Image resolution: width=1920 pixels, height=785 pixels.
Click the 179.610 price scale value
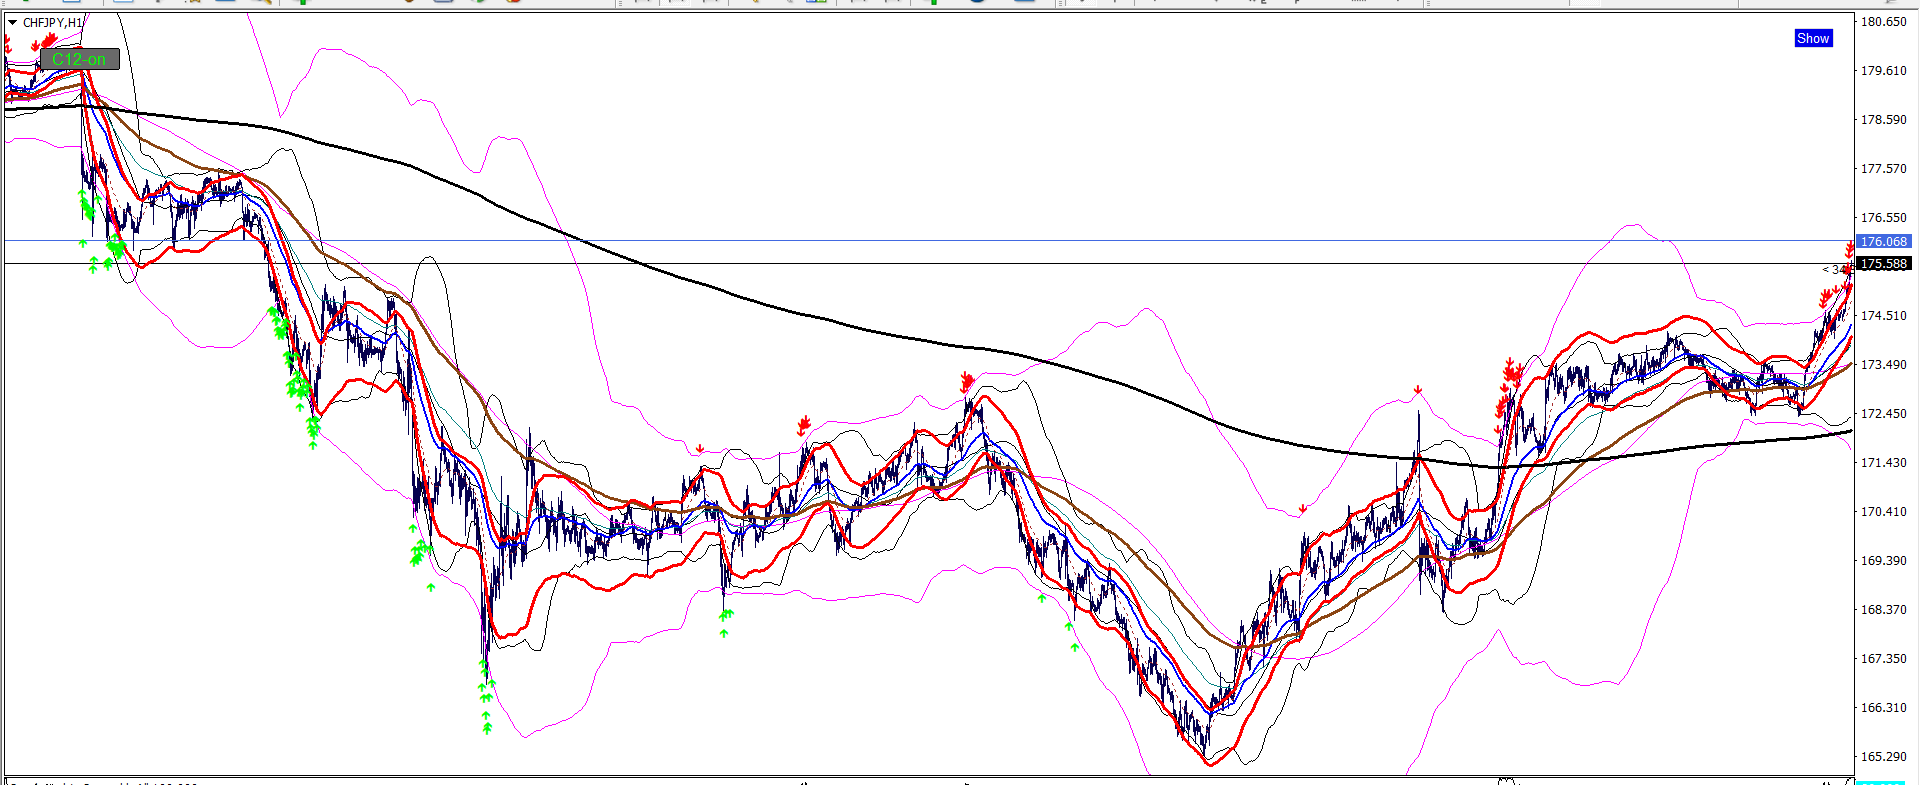click(1883, 70)
